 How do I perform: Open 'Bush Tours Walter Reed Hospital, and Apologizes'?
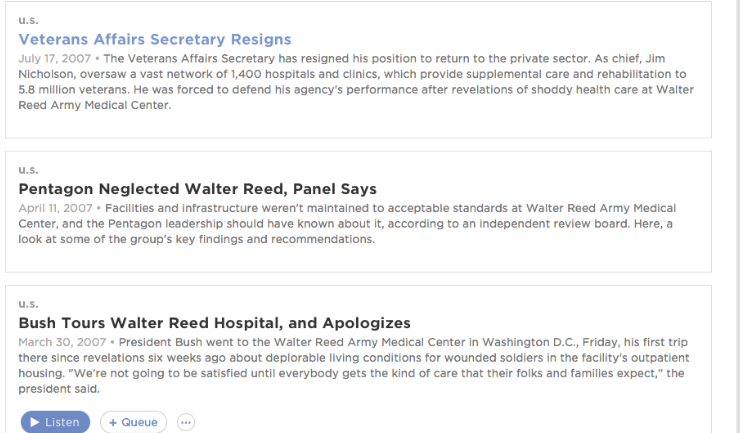214,323
